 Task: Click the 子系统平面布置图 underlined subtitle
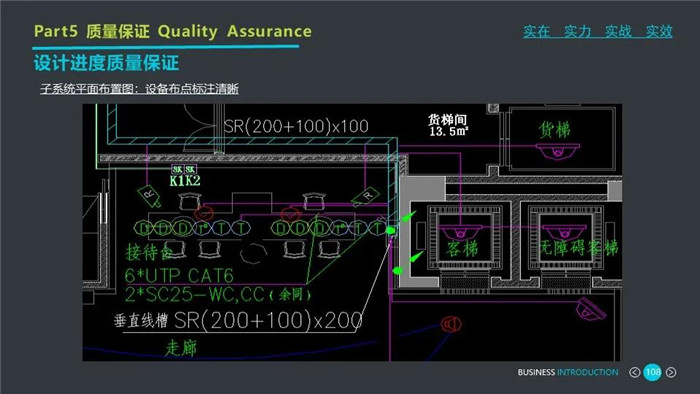[139, 89]
